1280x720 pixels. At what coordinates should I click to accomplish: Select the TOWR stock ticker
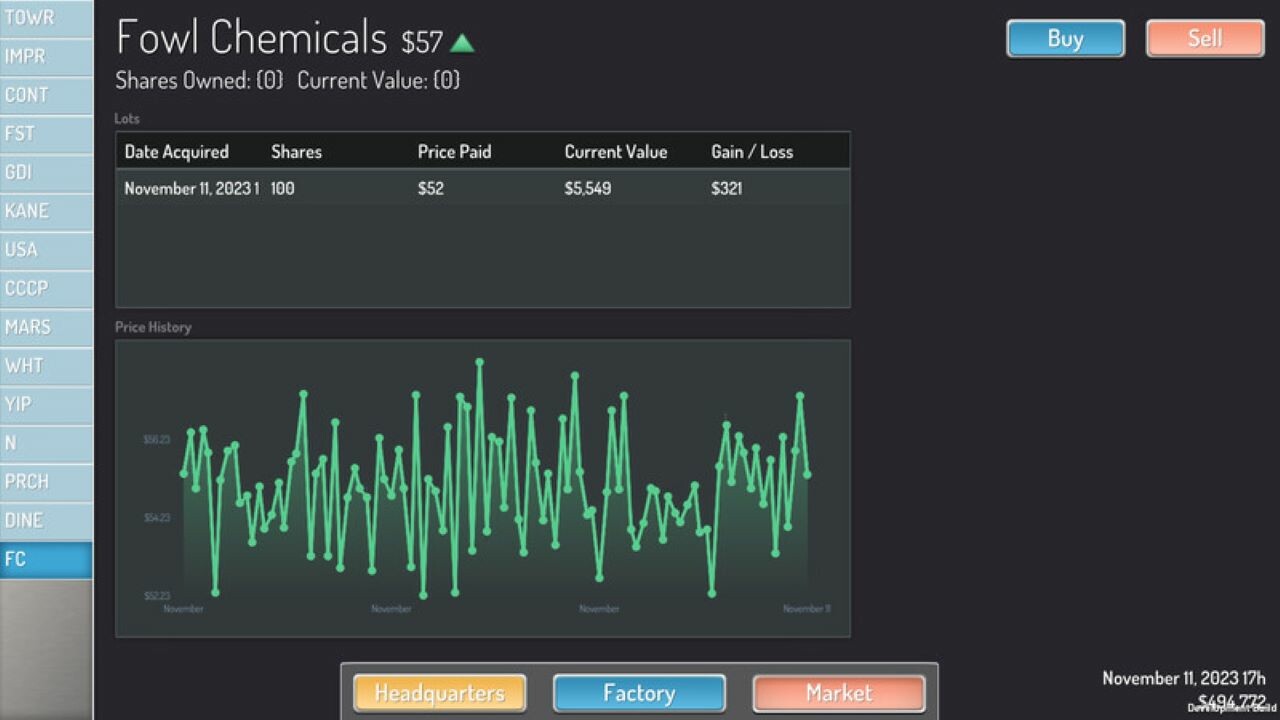point(46,18)
